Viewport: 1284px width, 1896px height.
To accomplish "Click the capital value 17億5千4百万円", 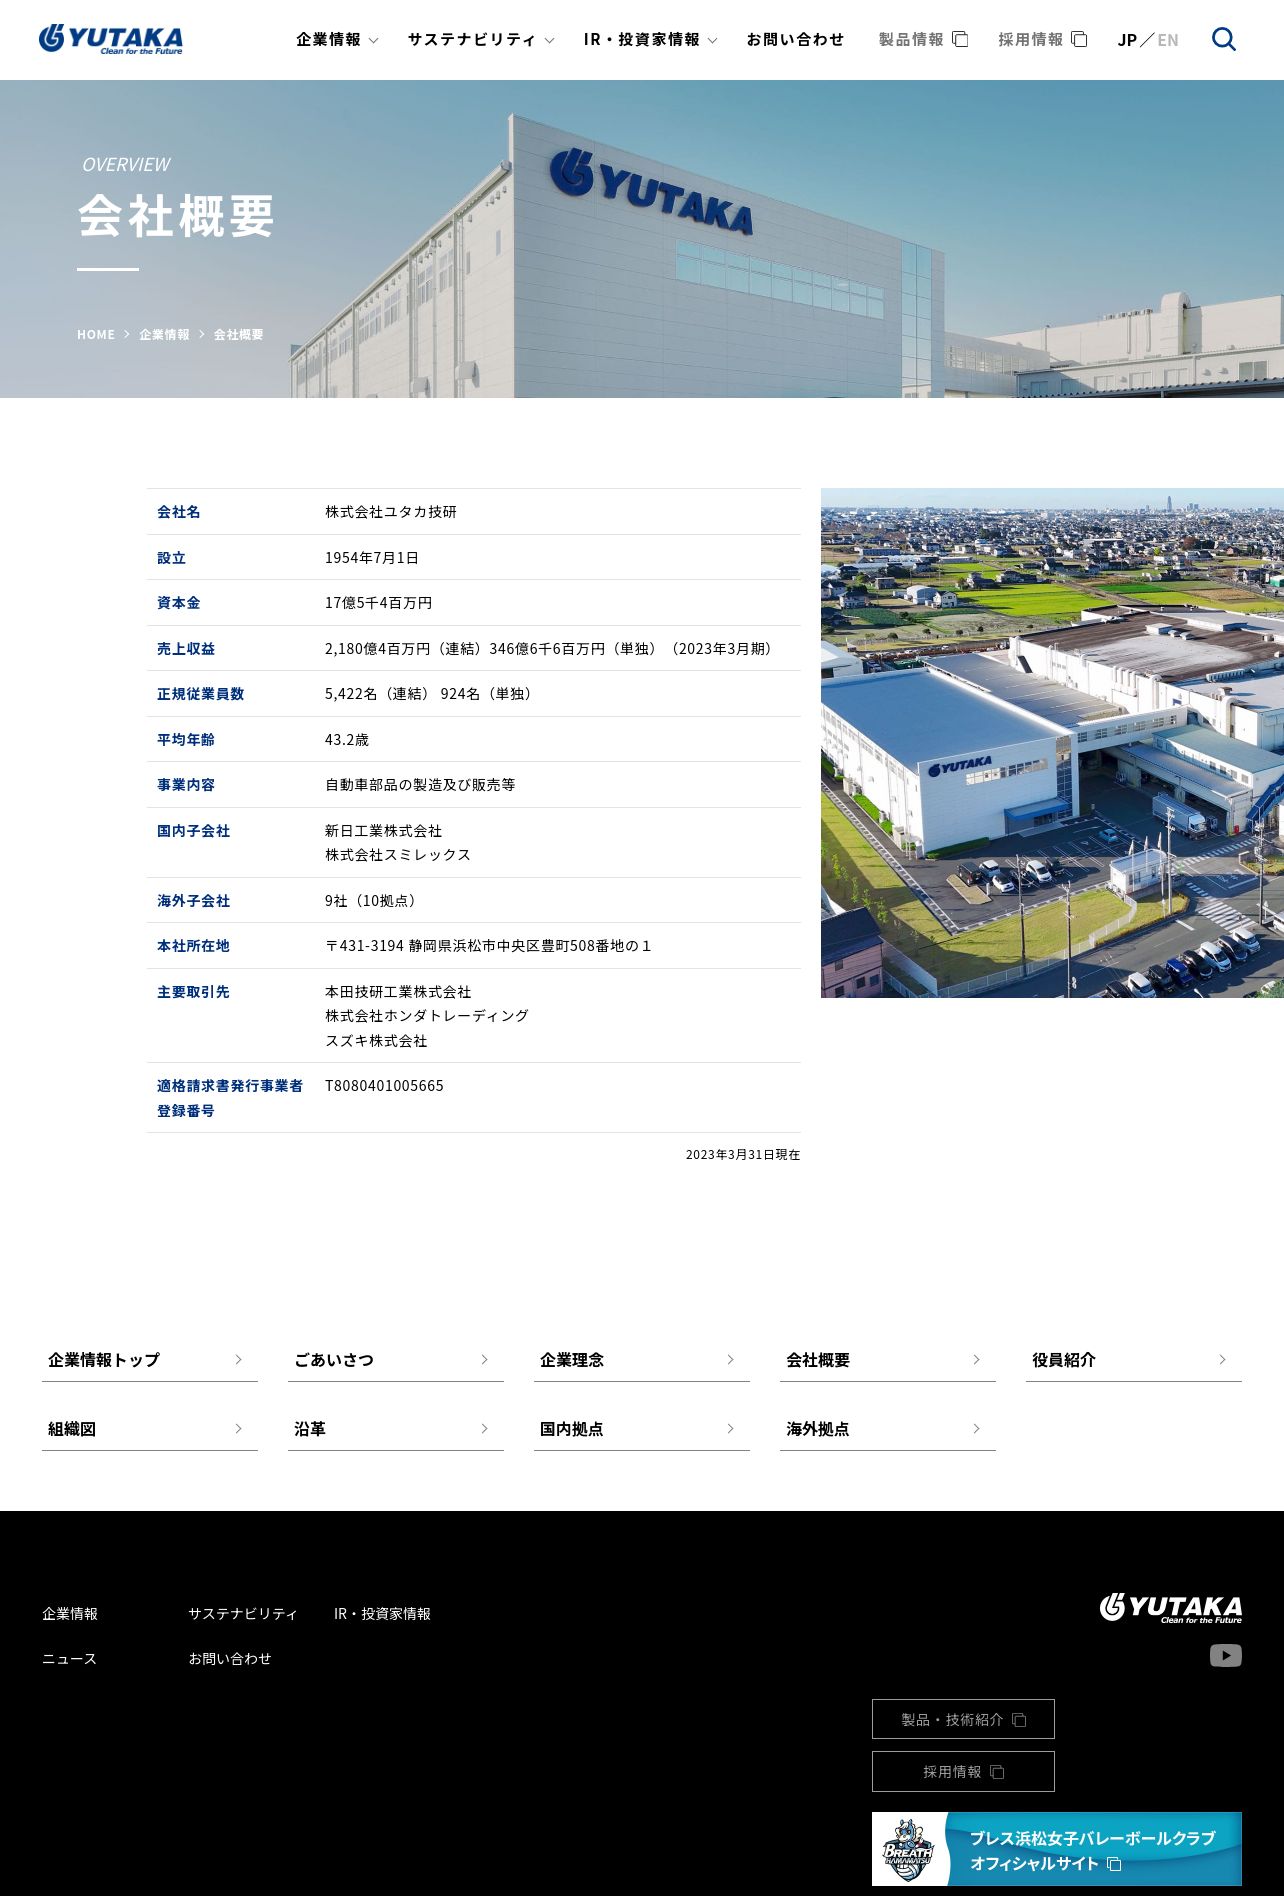I will [379, 602].
